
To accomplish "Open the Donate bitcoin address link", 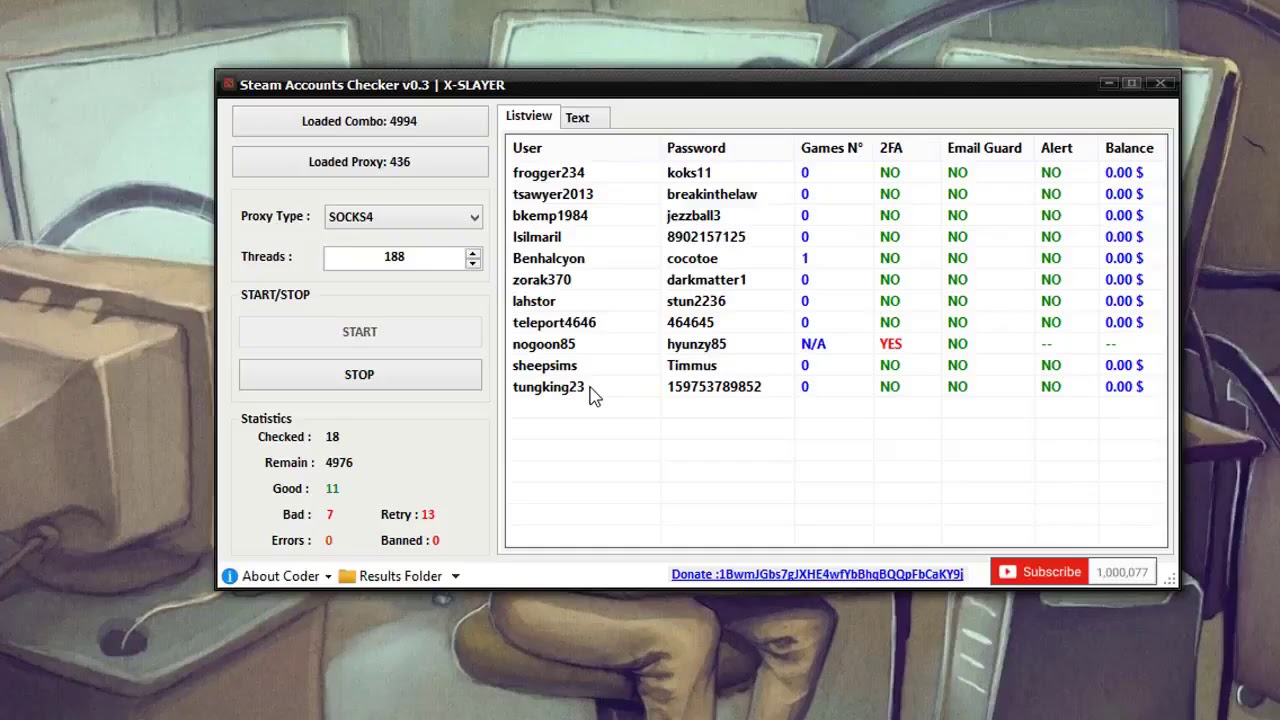I will (817, 574).
